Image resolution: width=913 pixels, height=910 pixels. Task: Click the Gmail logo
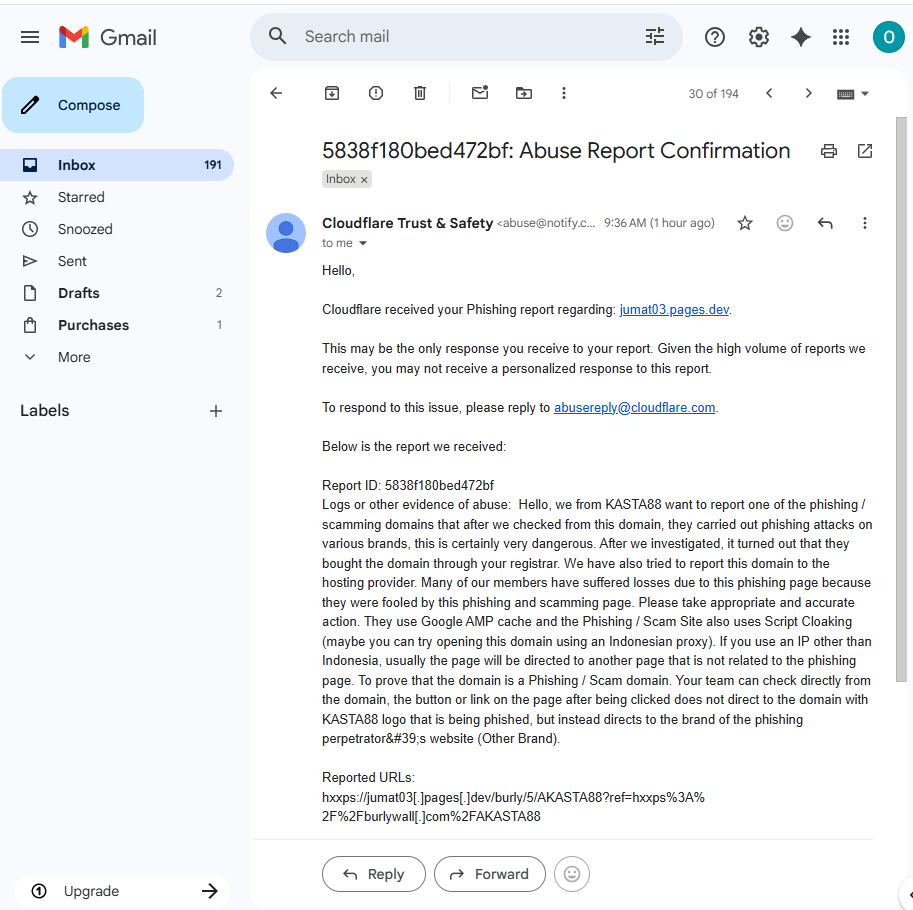108,37
